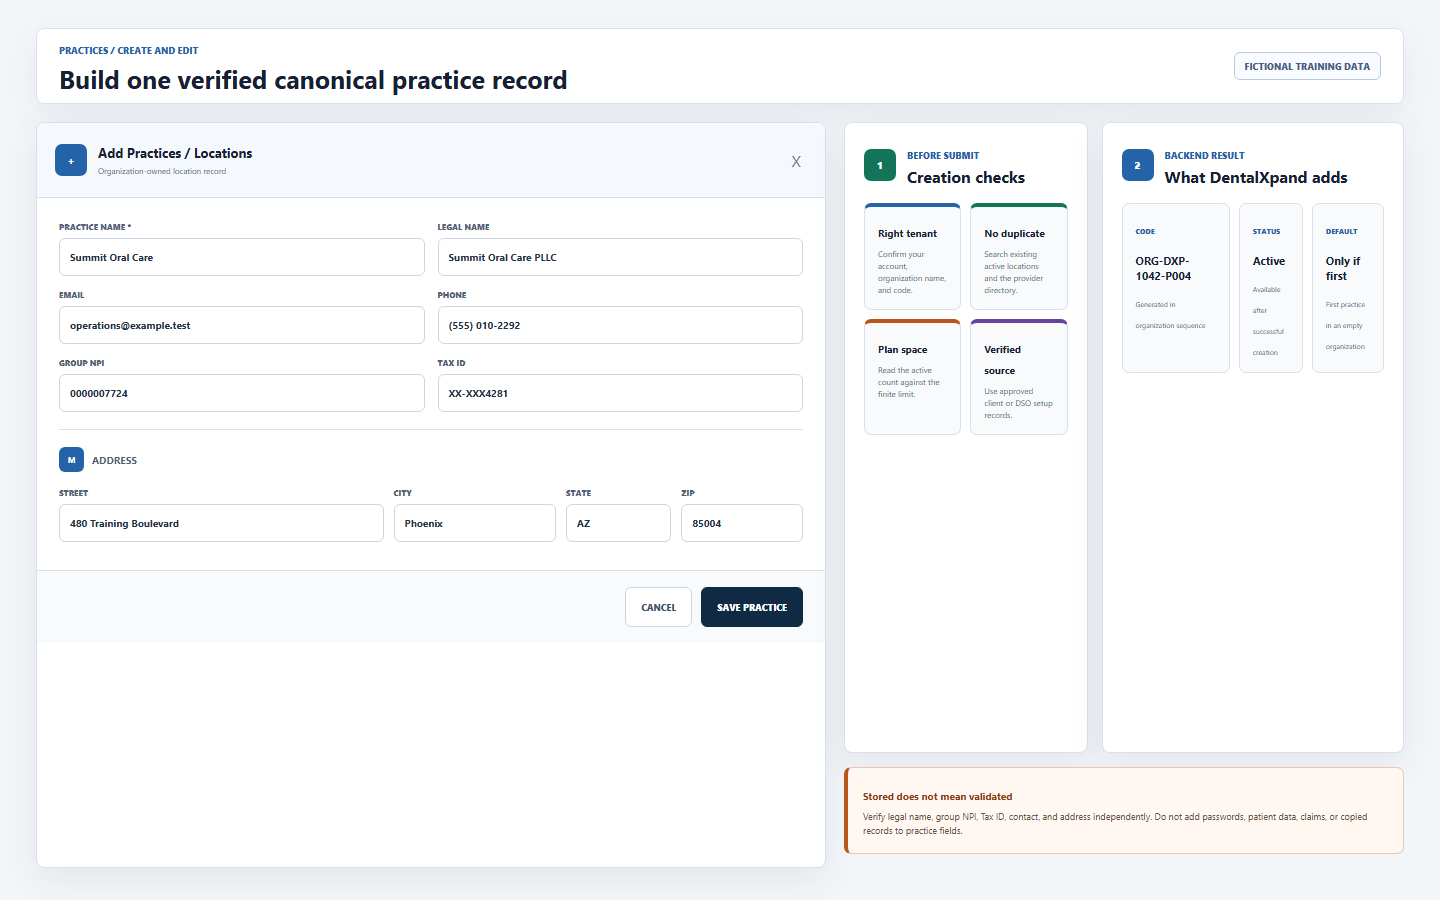
Task: Edit the Practice Name field
Action: 242,257
